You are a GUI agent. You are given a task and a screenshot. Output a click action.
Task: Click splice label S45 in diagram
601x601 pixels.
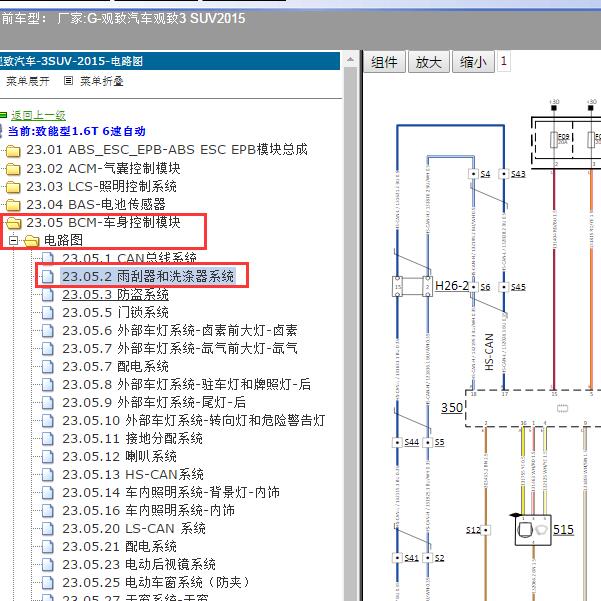point(518,287)
